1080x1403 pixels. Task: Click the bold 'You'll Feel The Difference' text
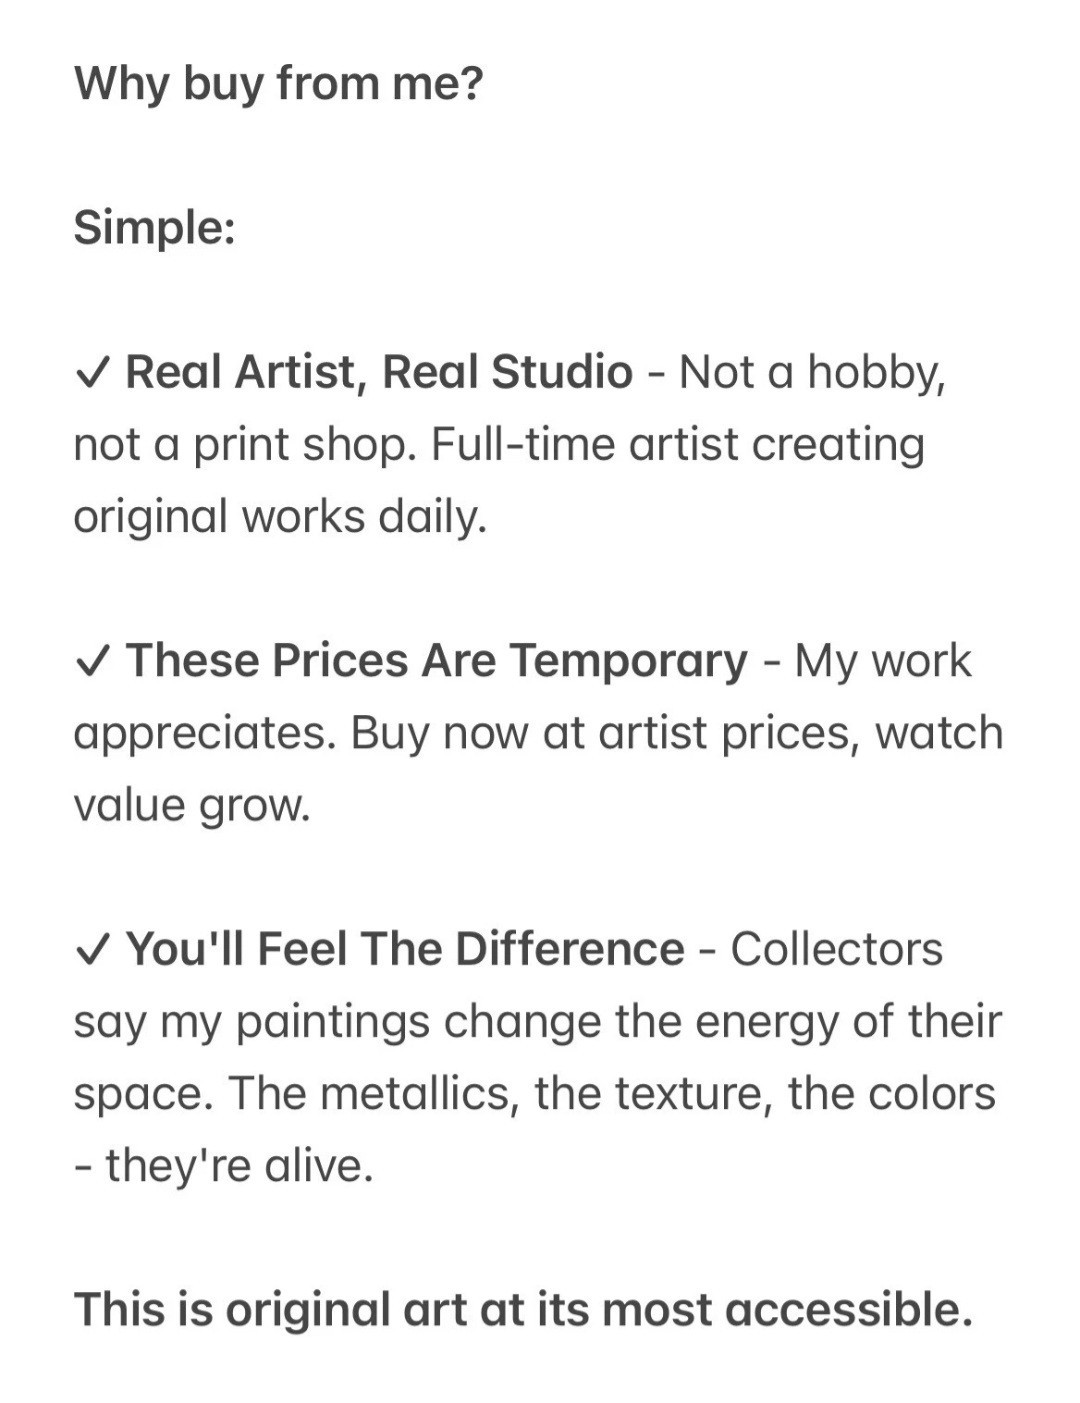405,949
